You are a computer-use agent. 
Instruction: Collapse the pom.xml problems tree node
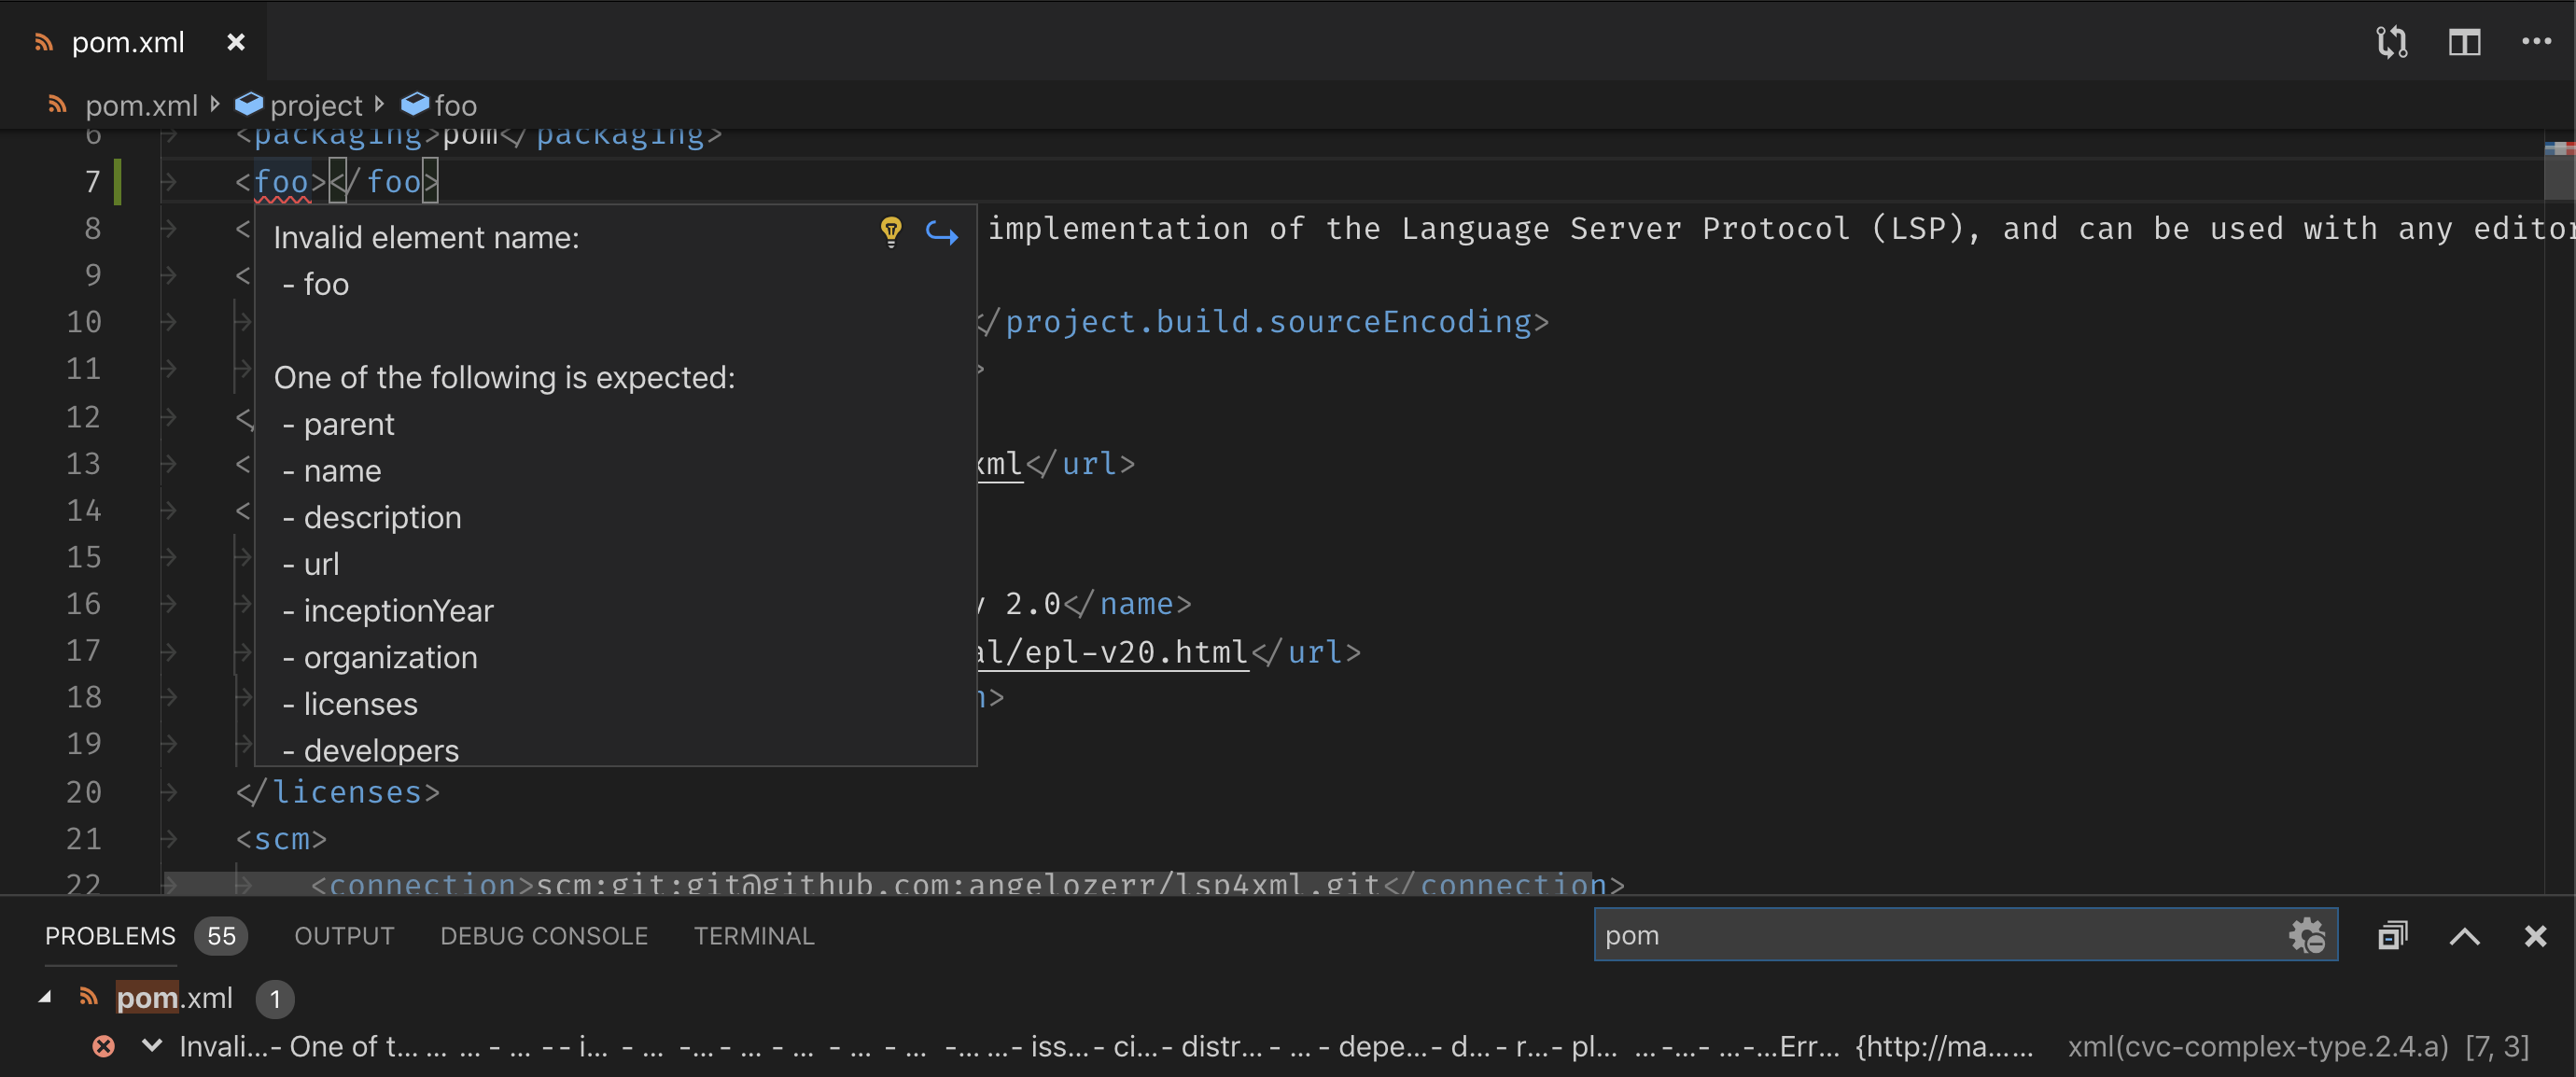click(45, 997)
